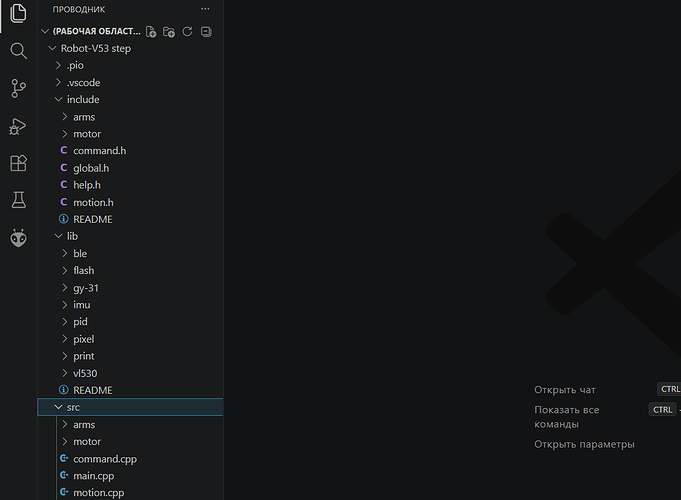Open the PlatformIO alien icon view
Viewport: 681px width, 500px height.
(x=18, y=238)
